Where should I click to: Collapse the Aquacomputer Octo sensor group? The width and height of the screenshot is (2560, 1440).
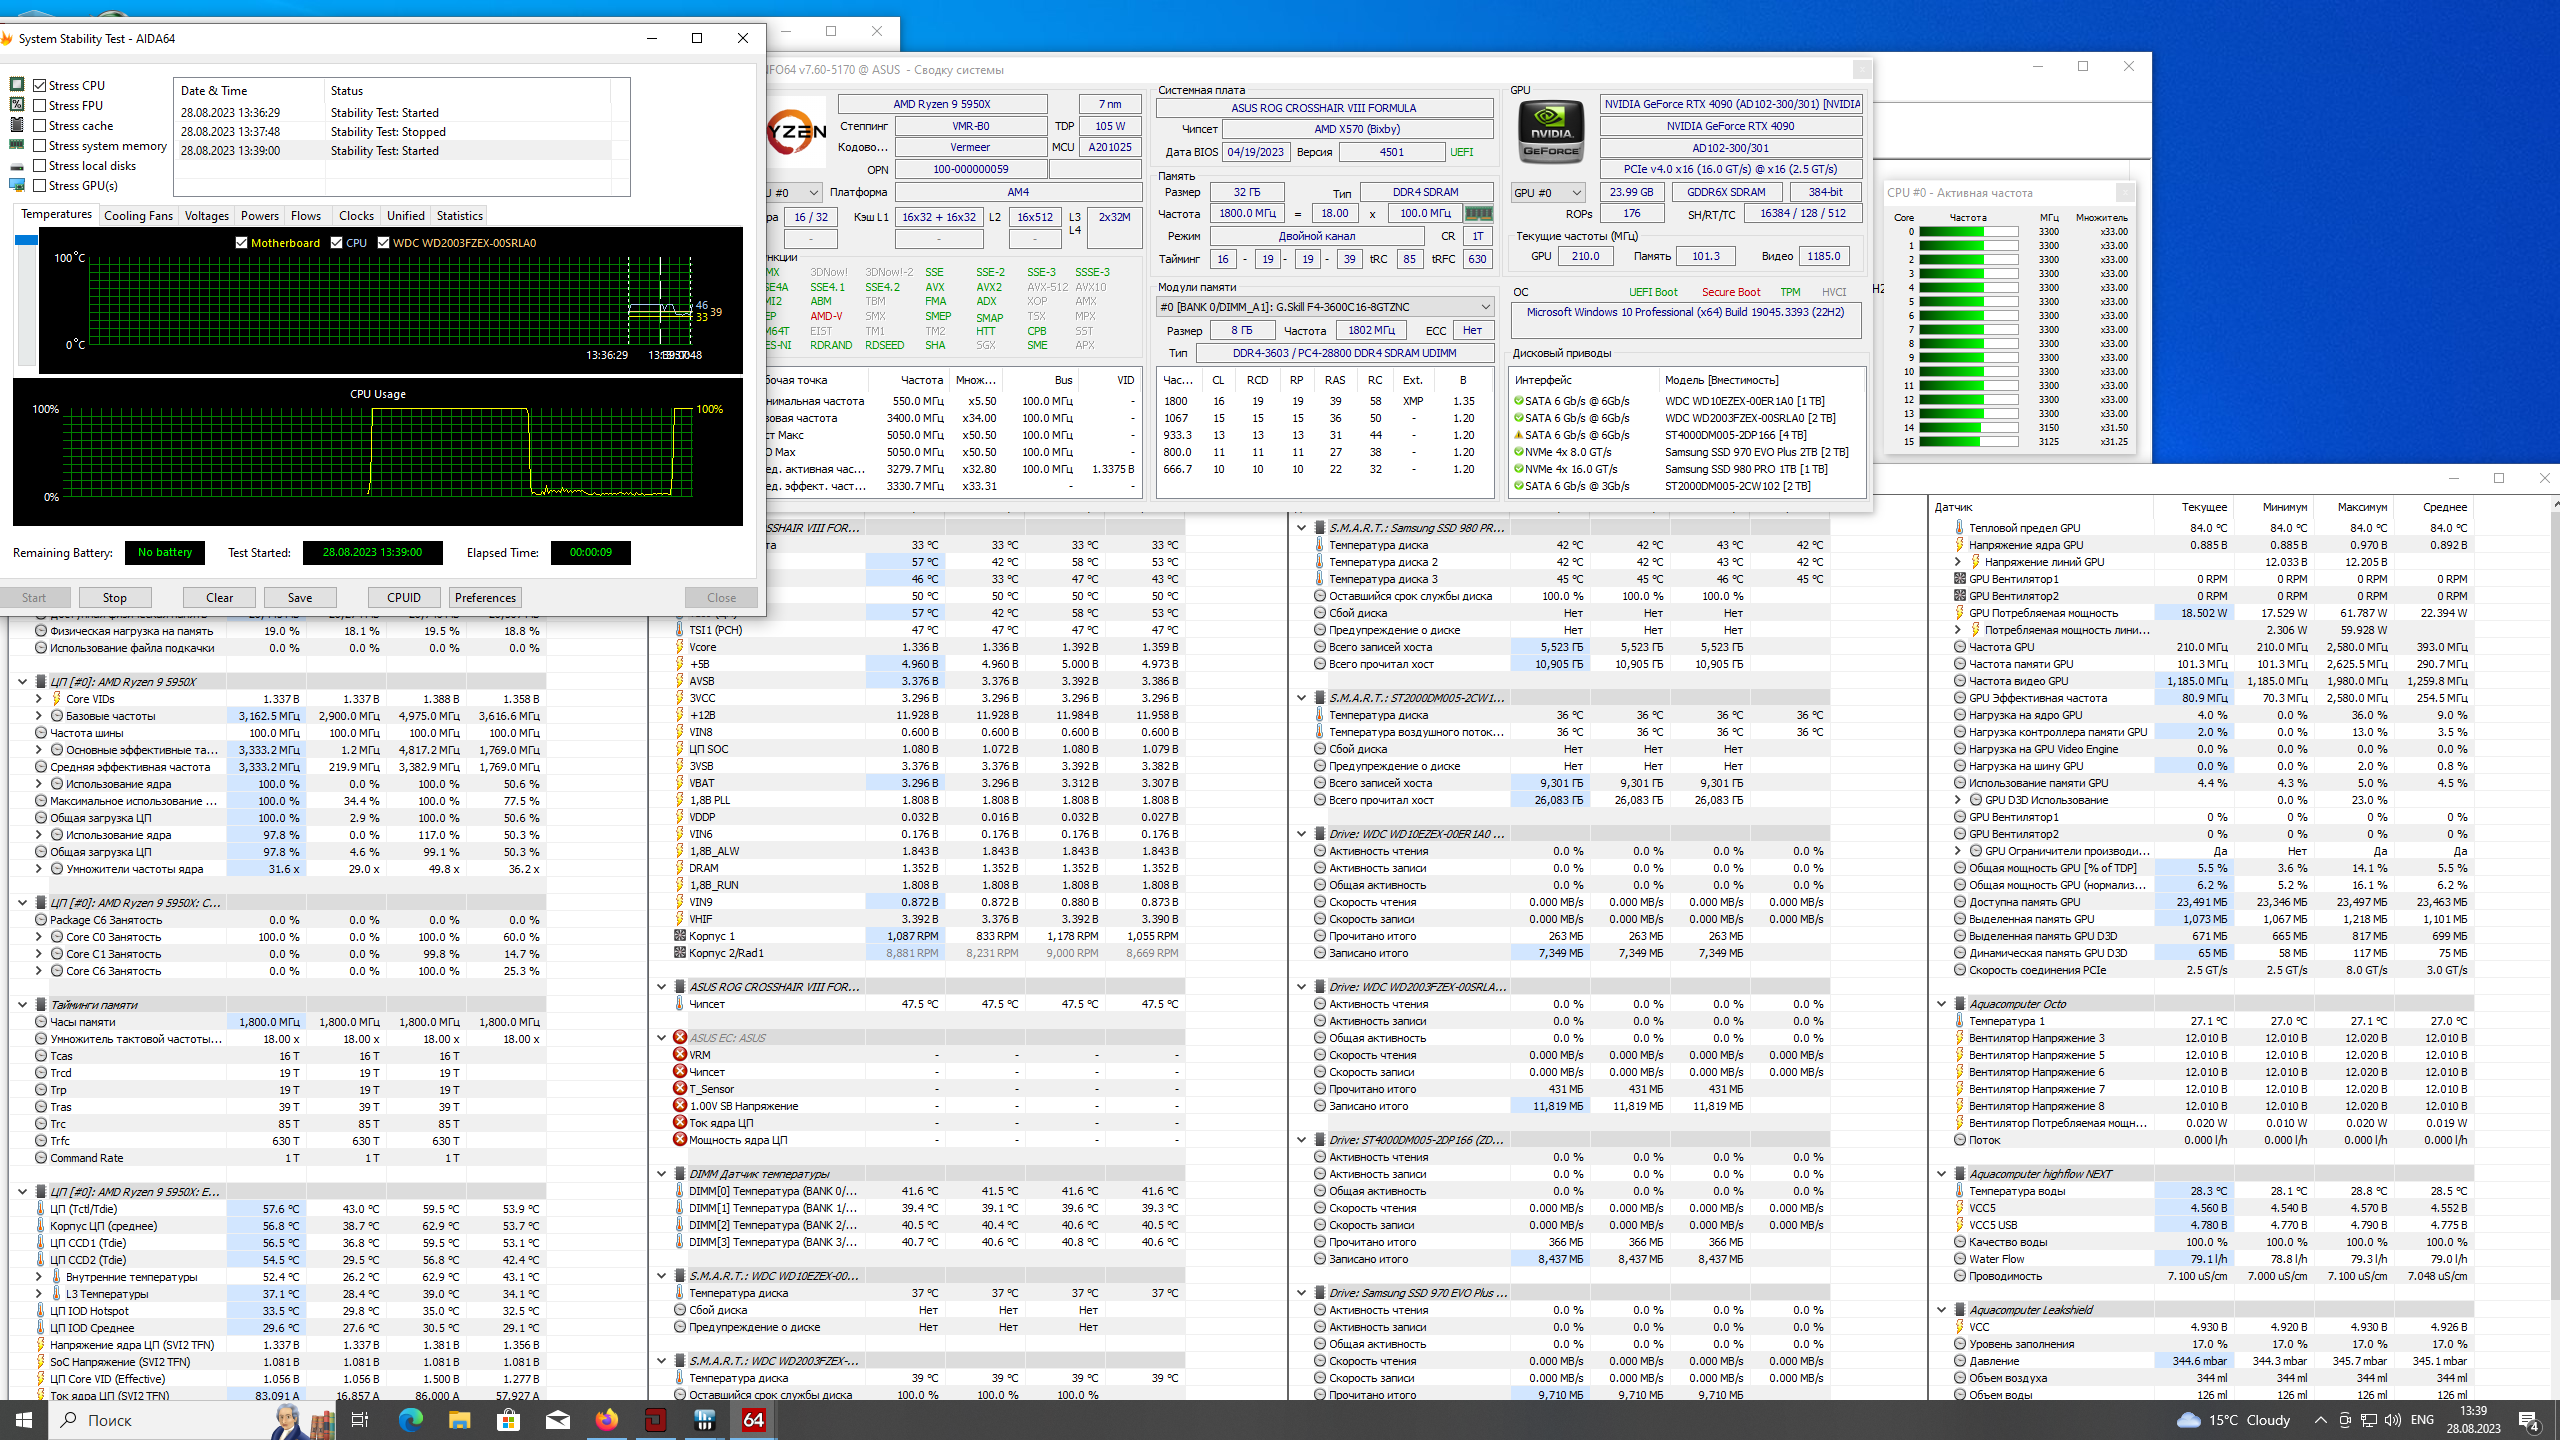point(1942,1004)
